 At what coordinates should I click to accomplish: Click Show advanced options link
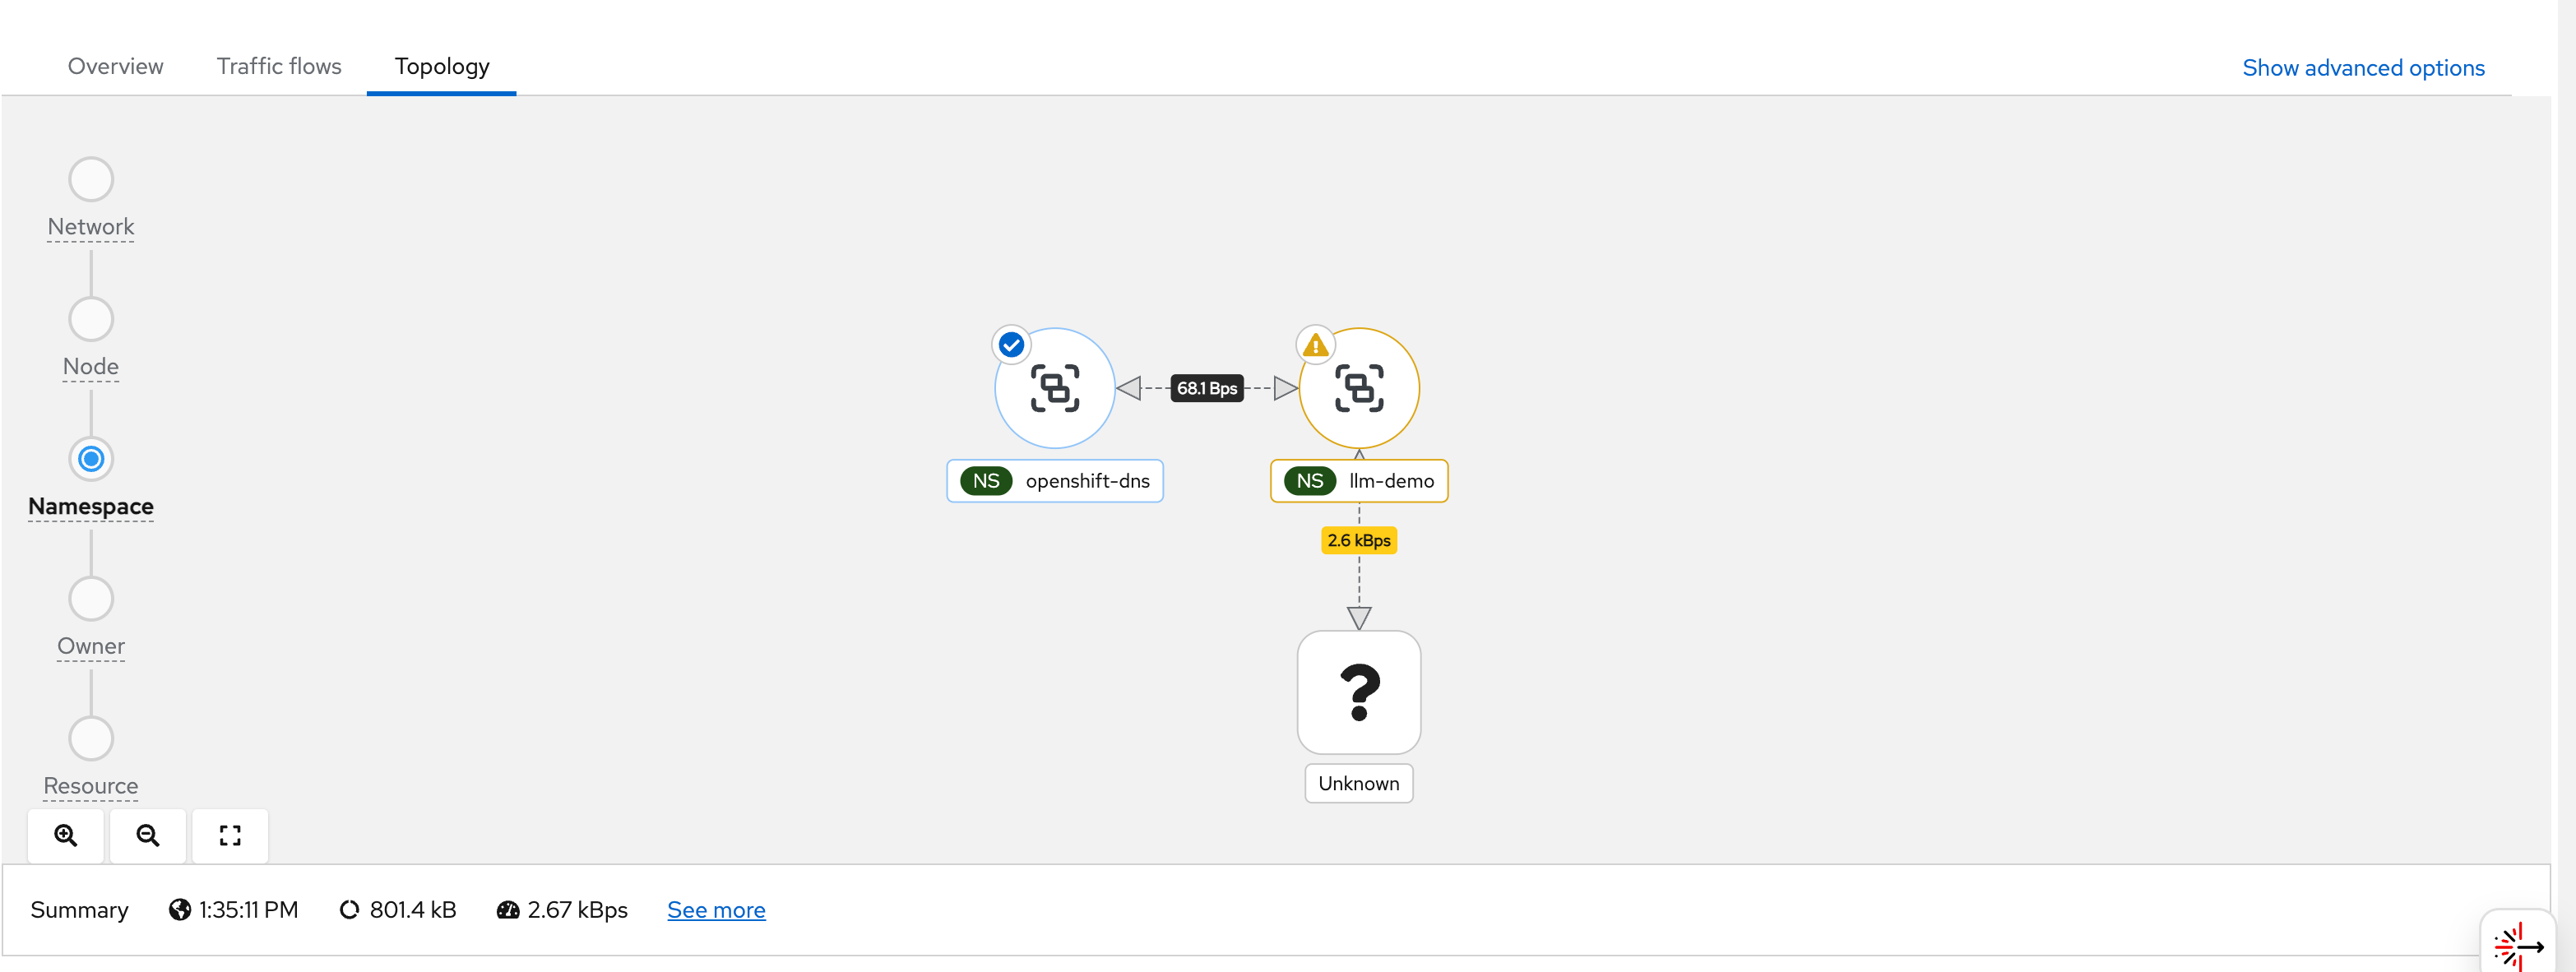point(2363,68)
